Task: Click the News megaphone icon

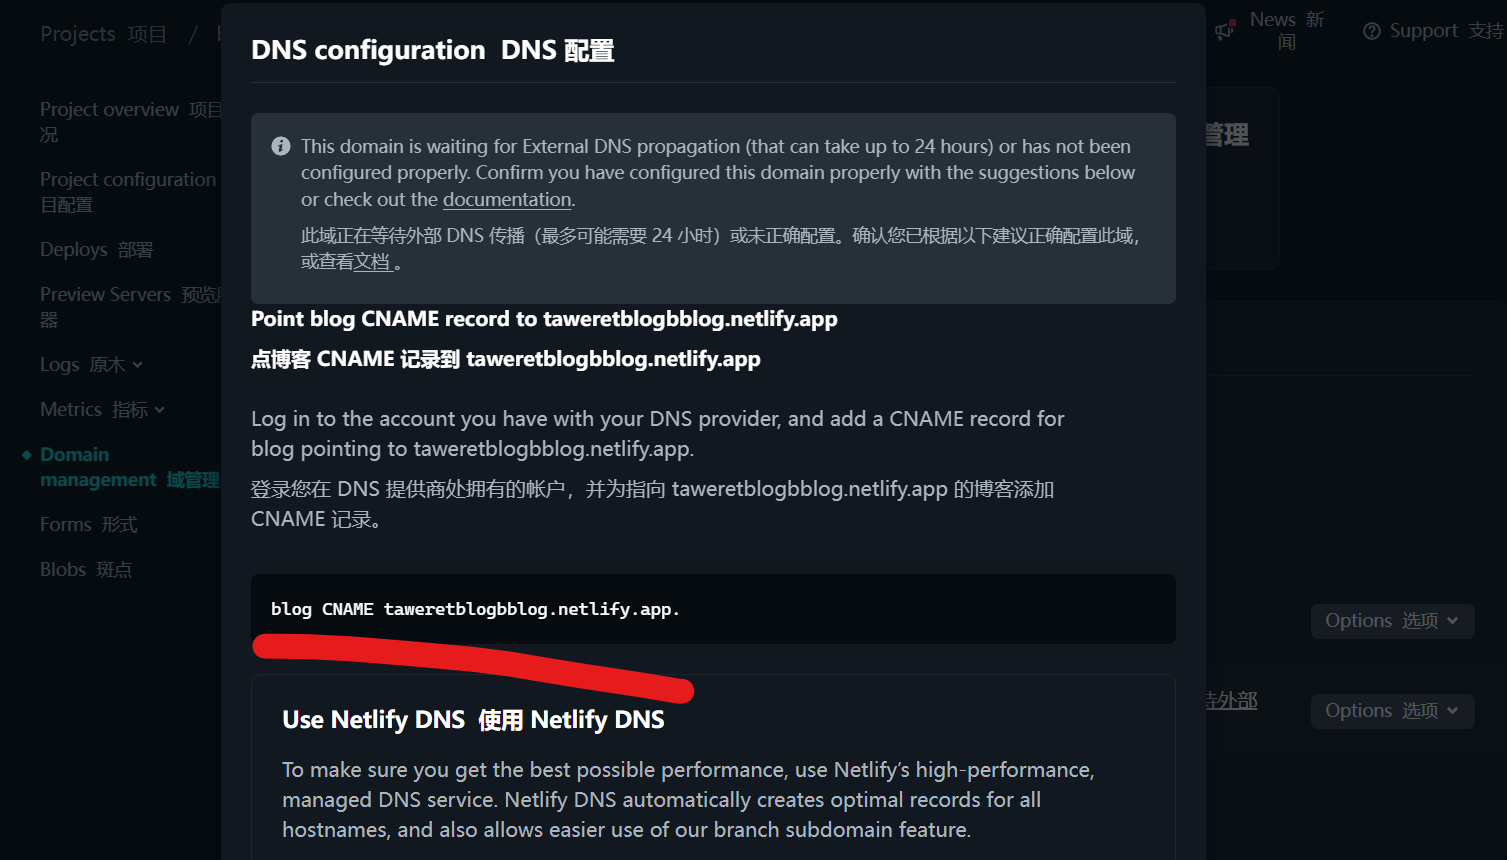Action: 1224,31
